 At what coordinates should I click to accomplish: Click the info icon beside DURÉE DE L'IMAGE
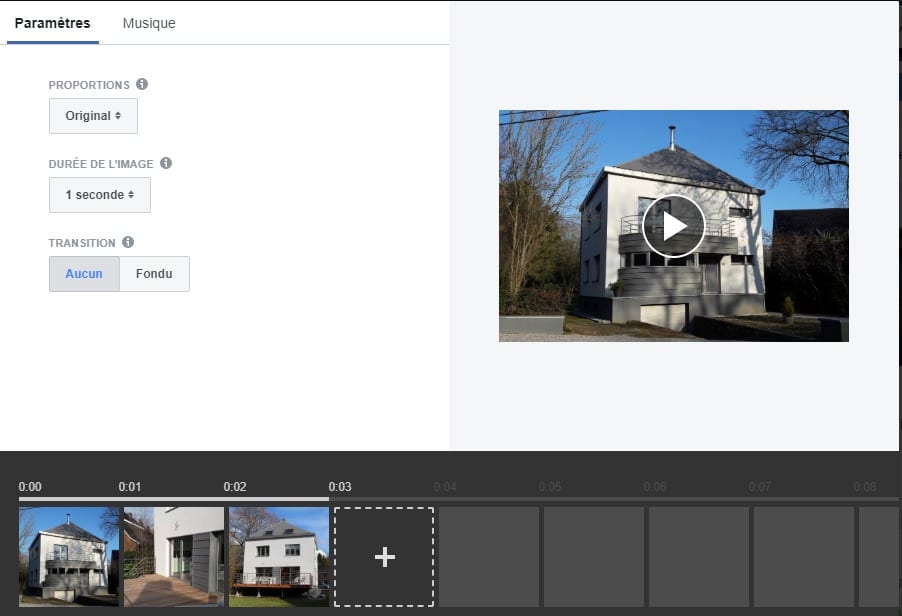[166, 163]
